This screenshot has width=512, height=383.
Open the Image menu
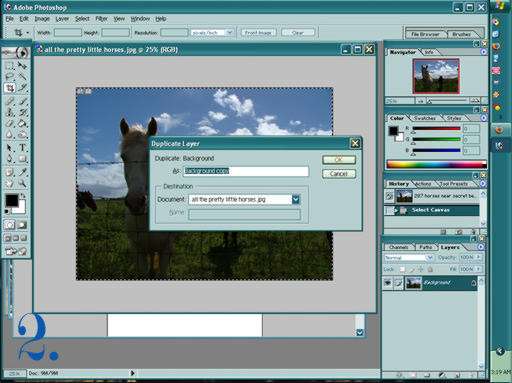coord(42,19)
